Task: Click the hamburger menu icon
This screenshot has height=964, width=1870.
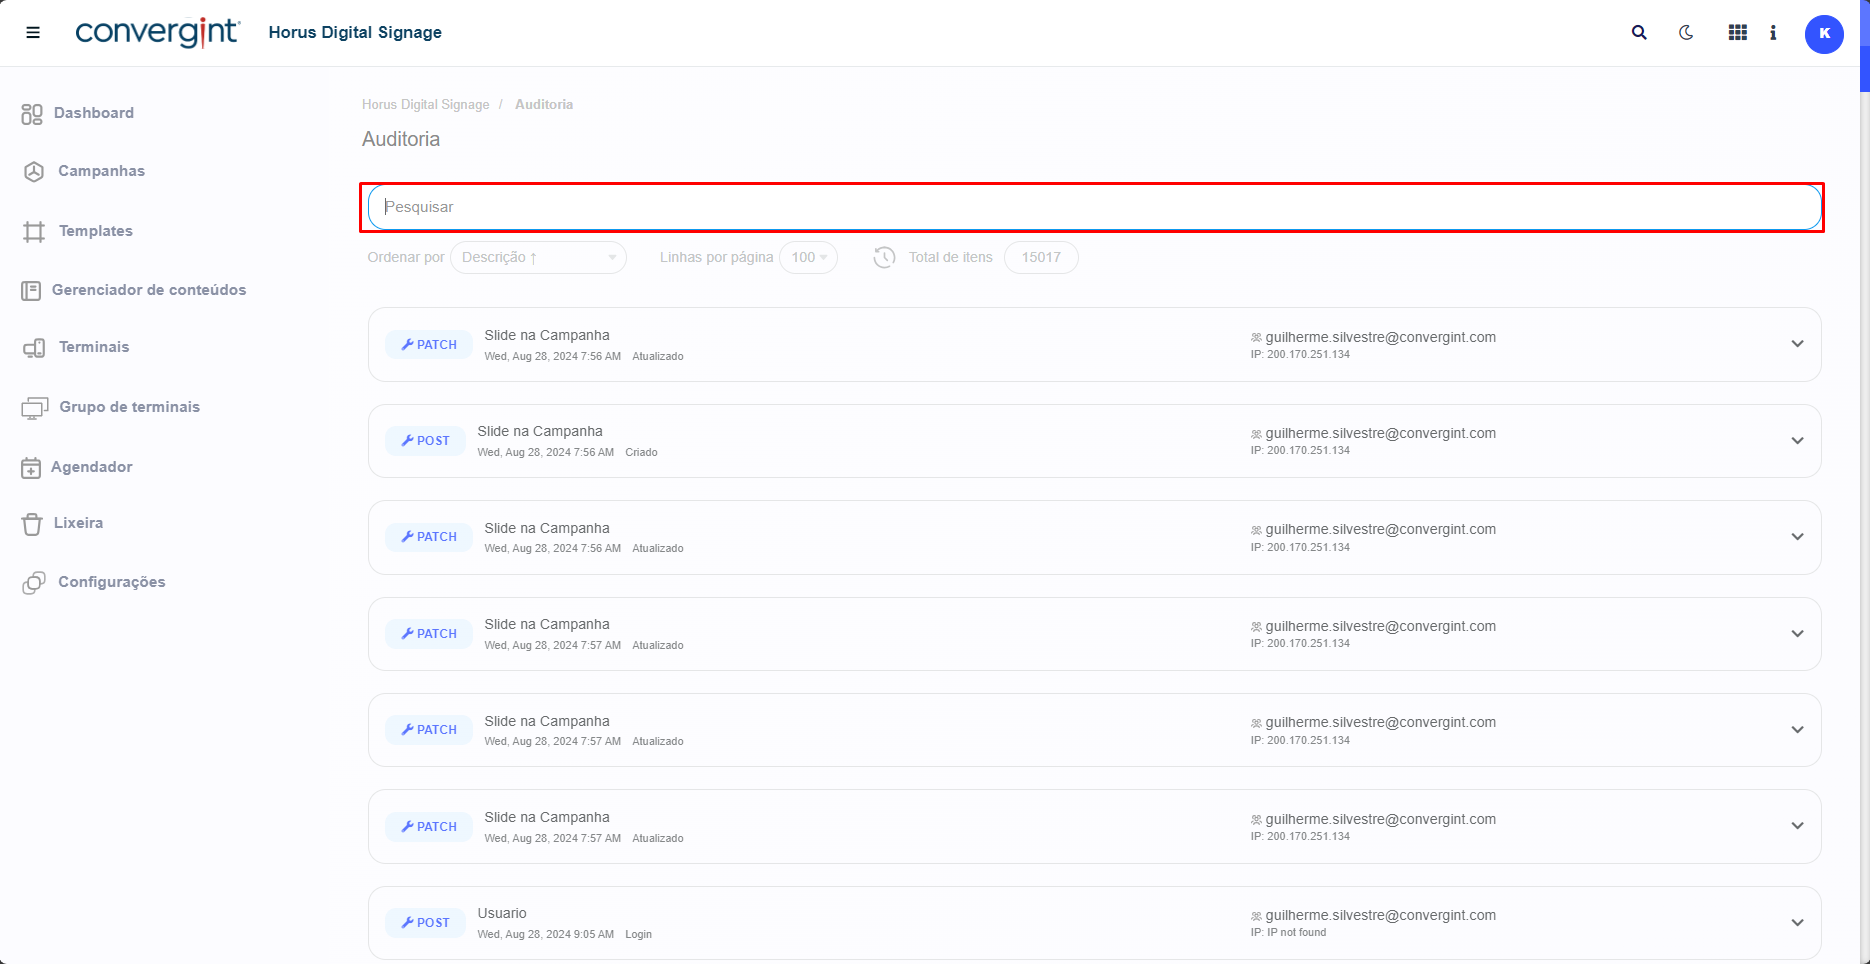Action: (x=33, y=33)
